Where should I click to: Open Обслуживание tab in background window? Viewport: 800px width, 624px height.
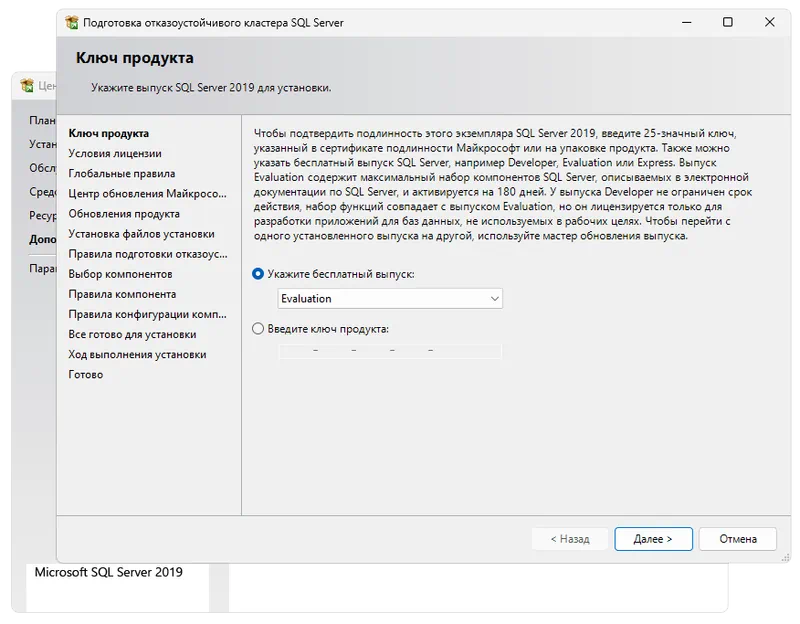42,168
